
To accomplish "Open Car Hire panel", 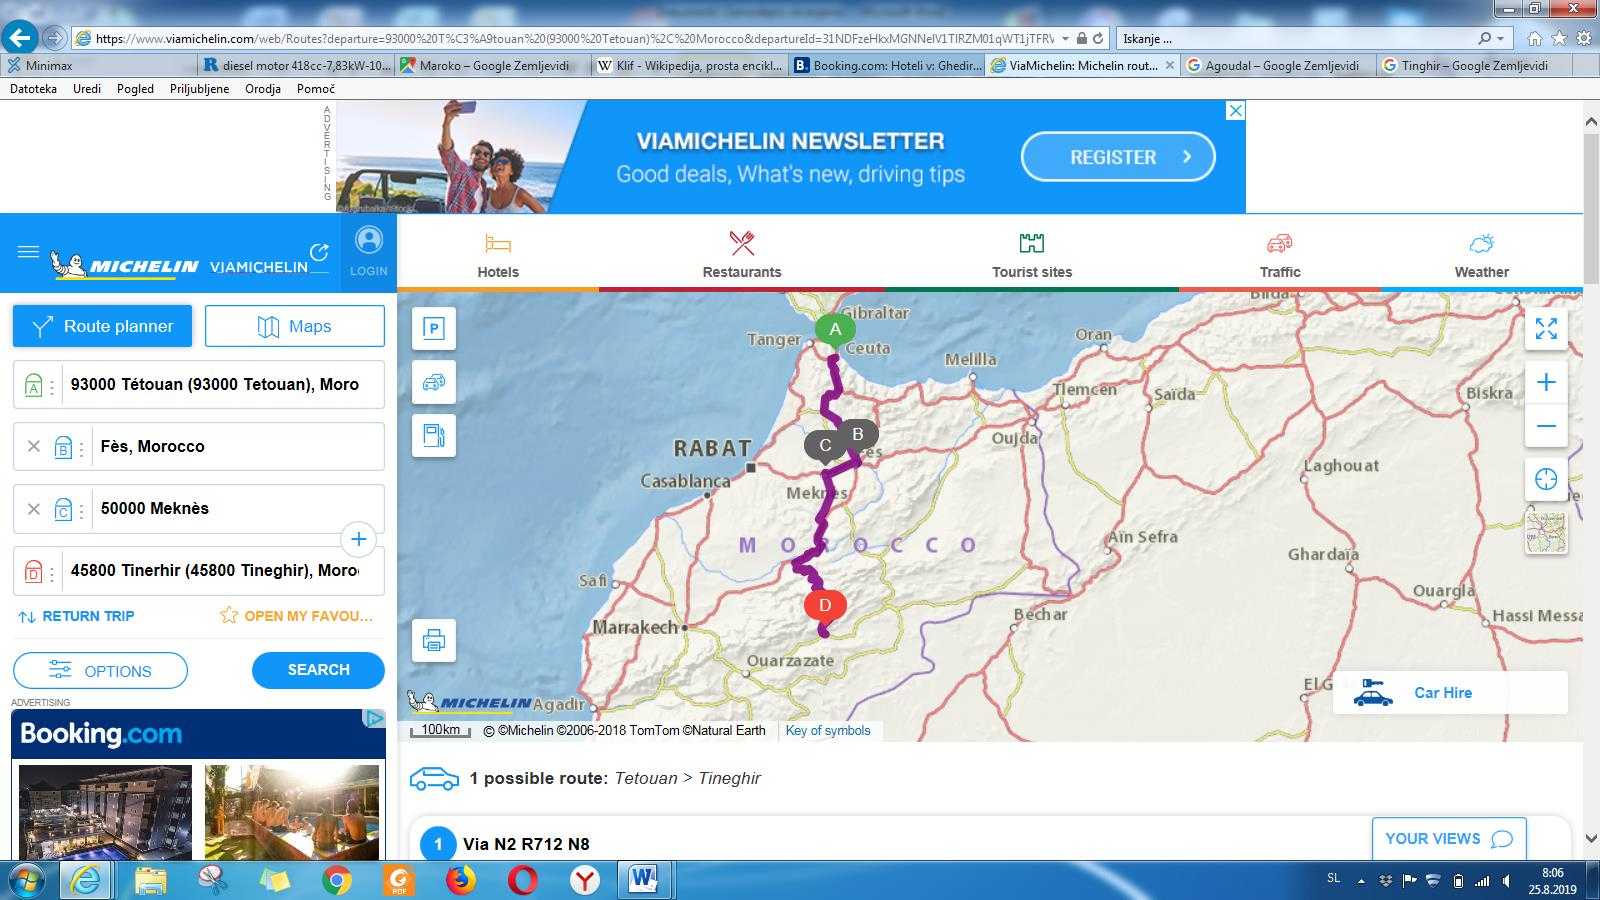I will (x=1450, y=692).
